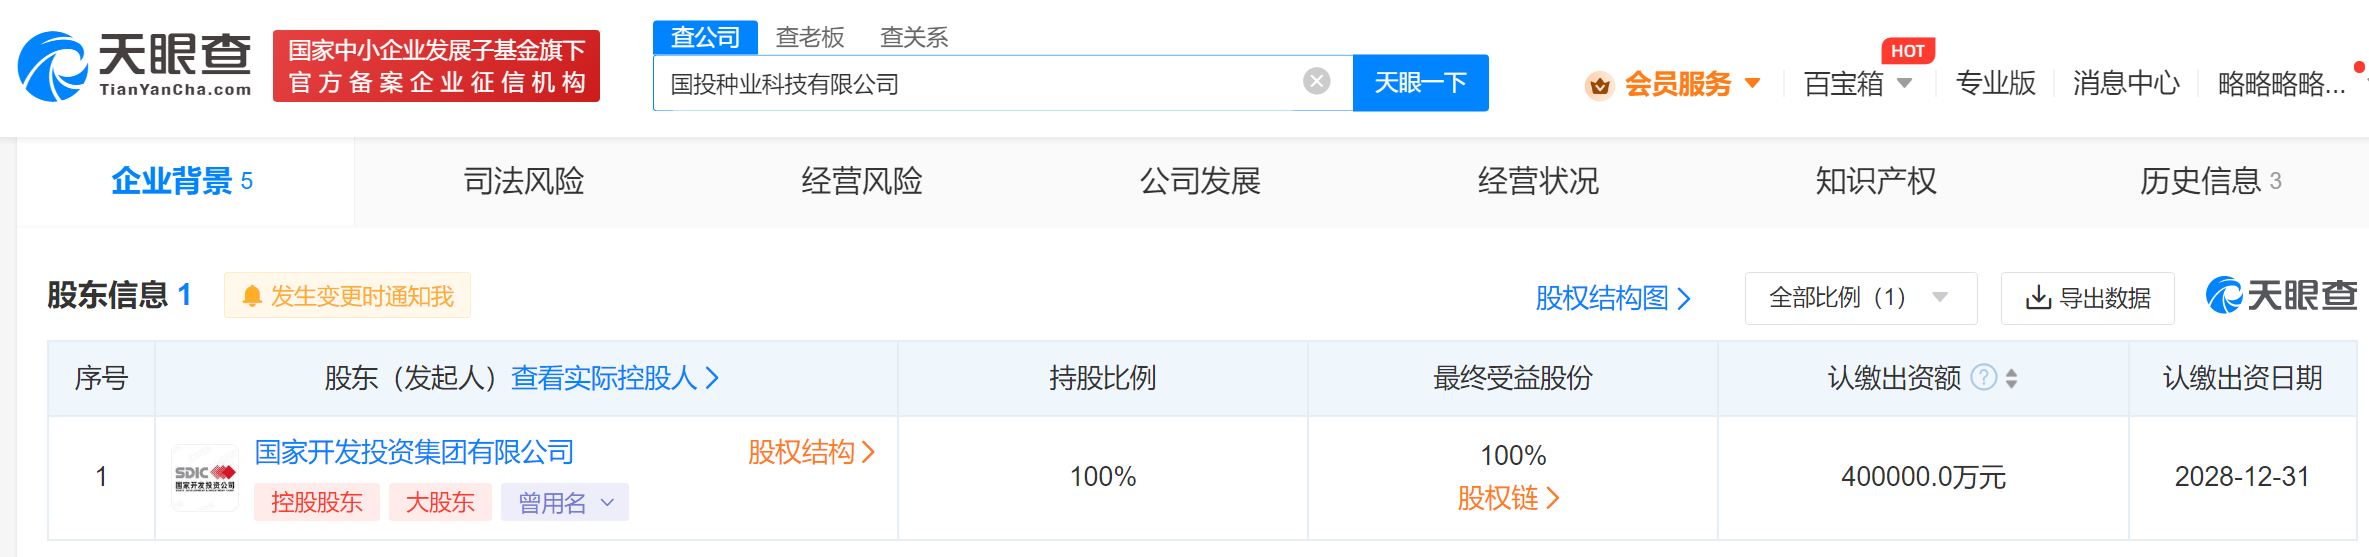Expand the 曾用名 tag dropdown
Image resolution: width=2369 pixels, height=557 pixels.
565,502
